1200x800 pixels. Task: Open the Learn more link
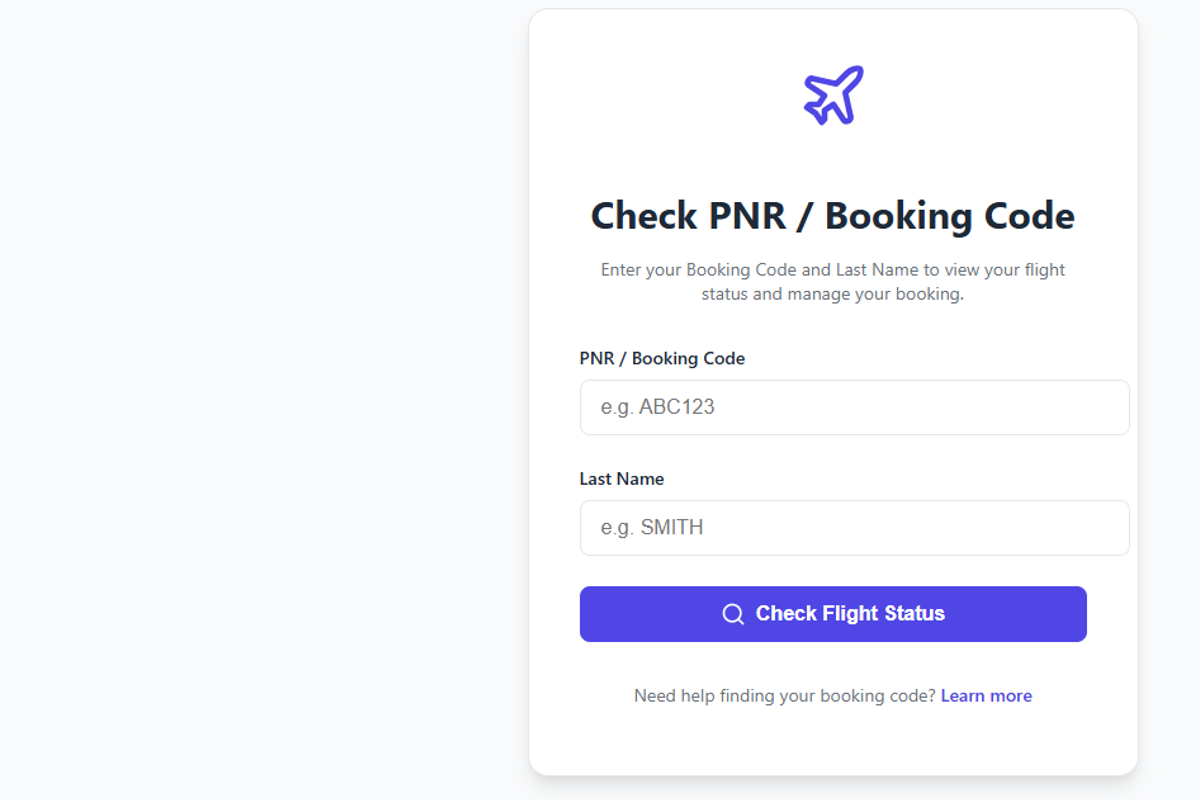986,695
